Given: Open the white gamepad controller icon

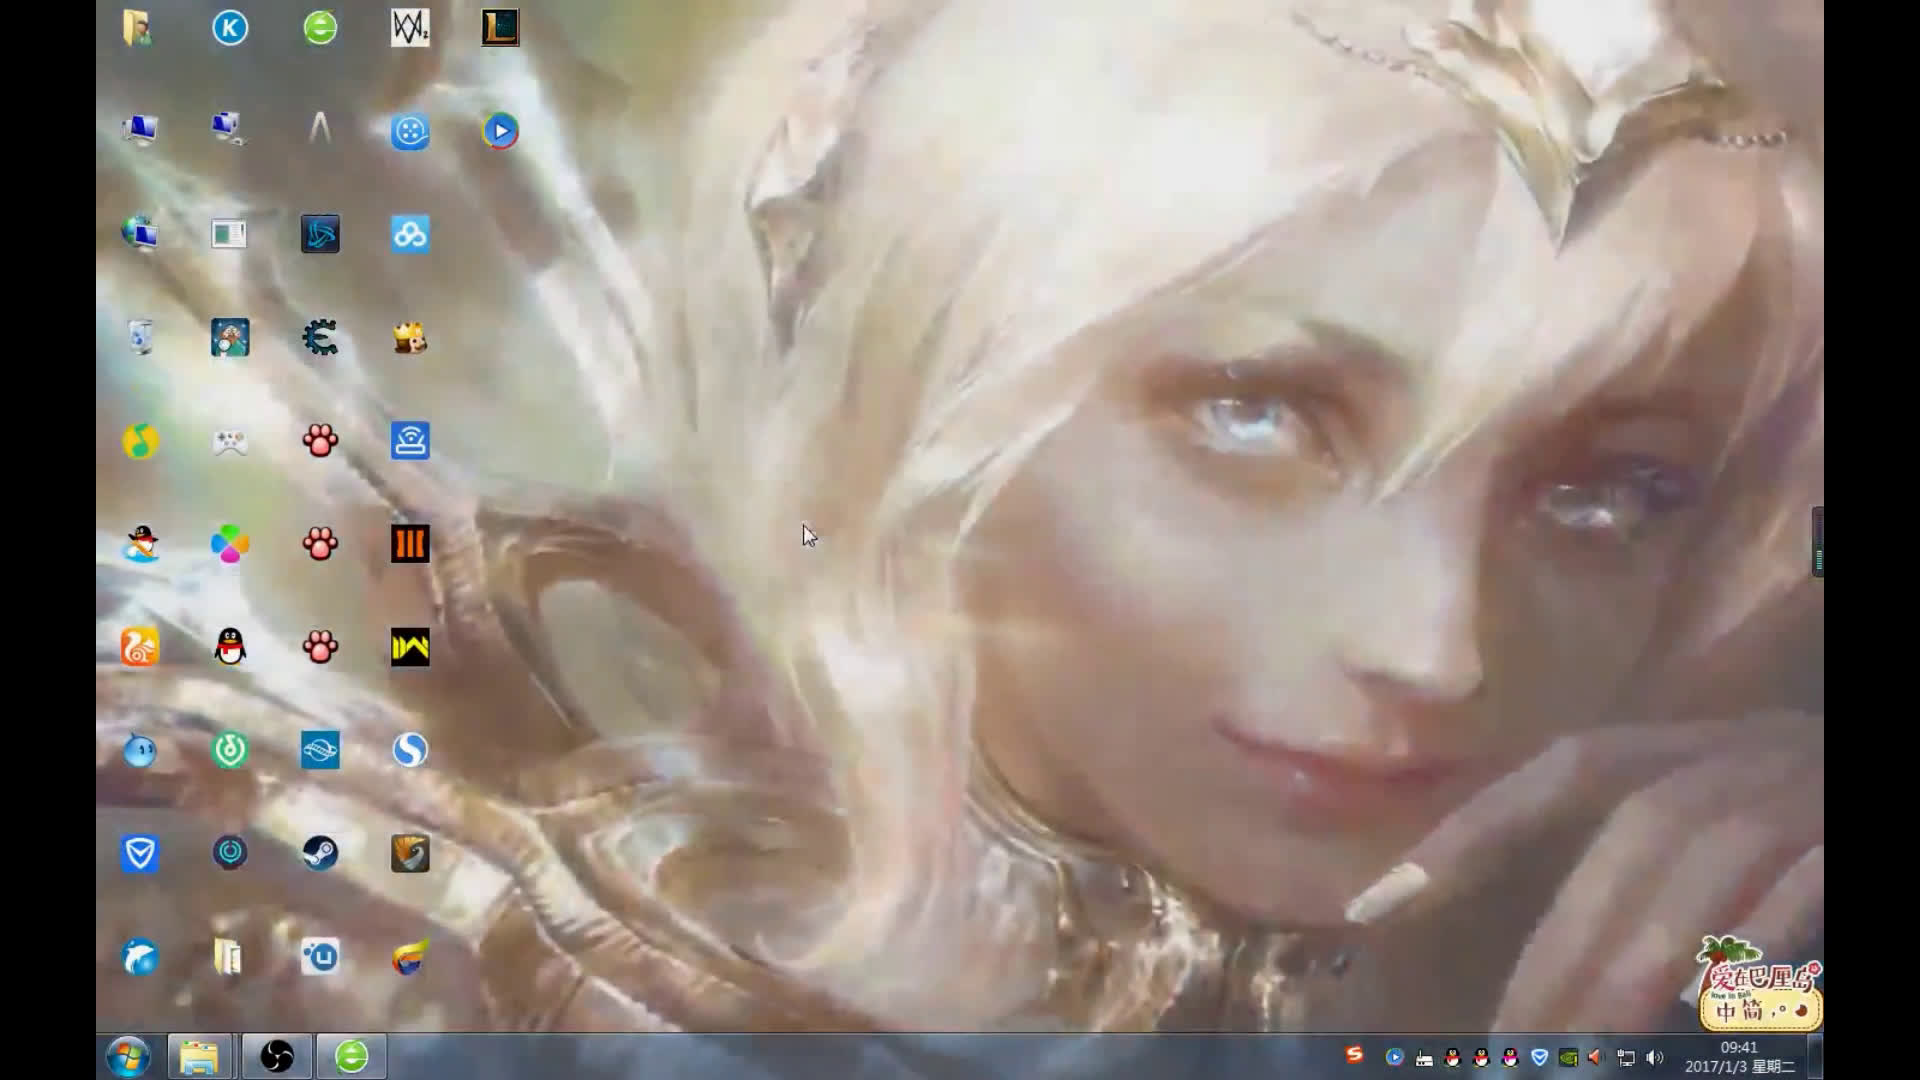Looking at the screenshot, I should coord(230,441).
